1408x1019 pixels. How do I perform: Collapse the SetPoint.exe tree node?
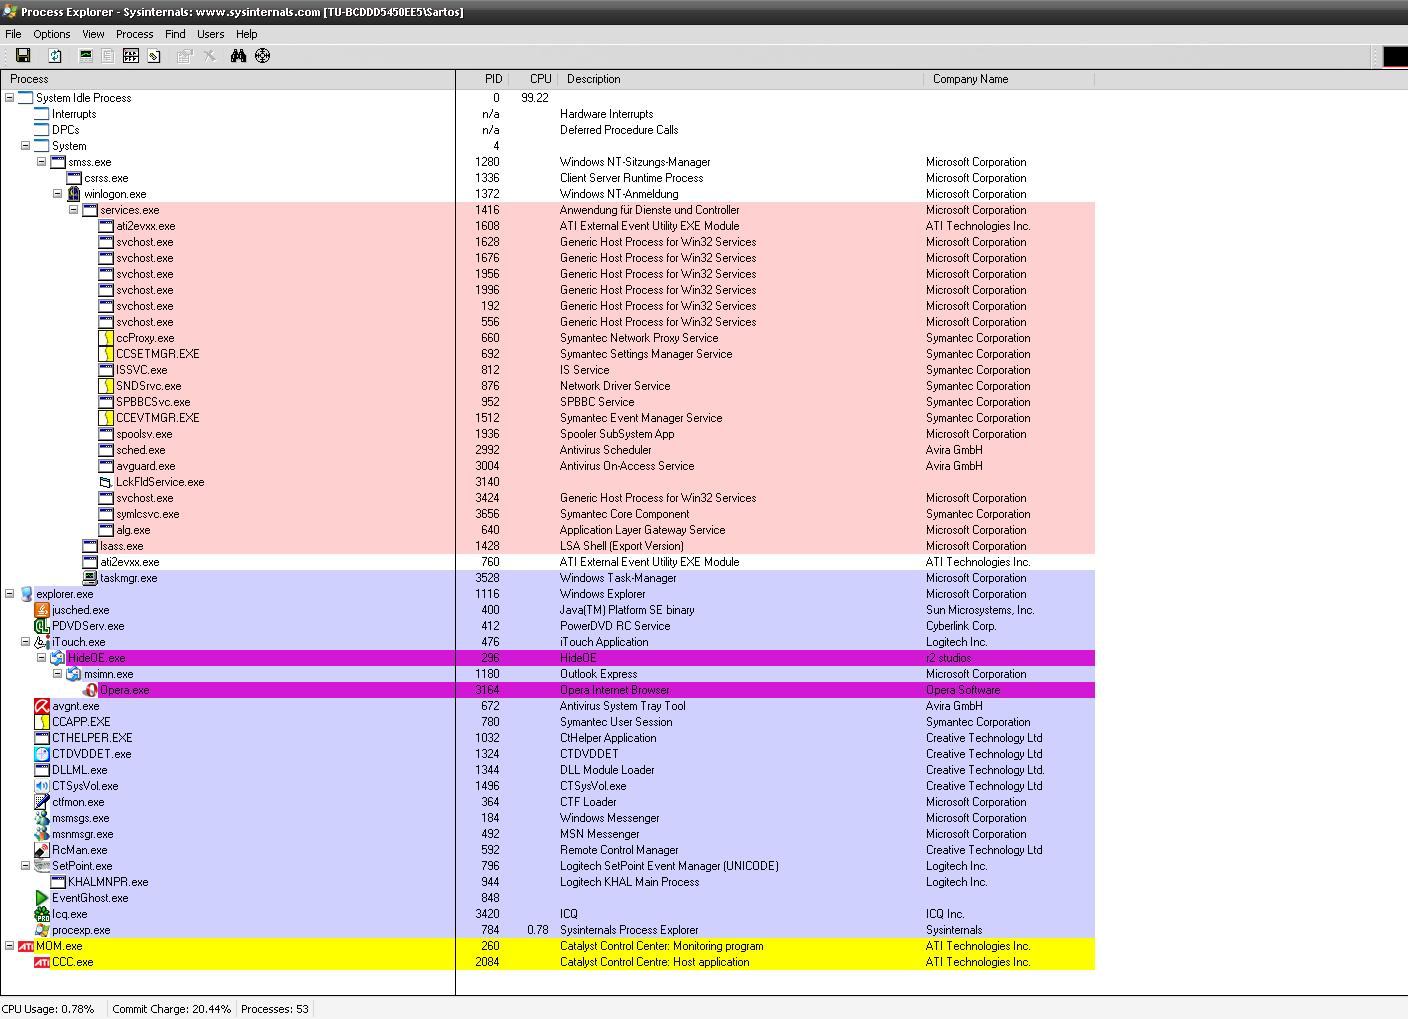coord(26,866)
